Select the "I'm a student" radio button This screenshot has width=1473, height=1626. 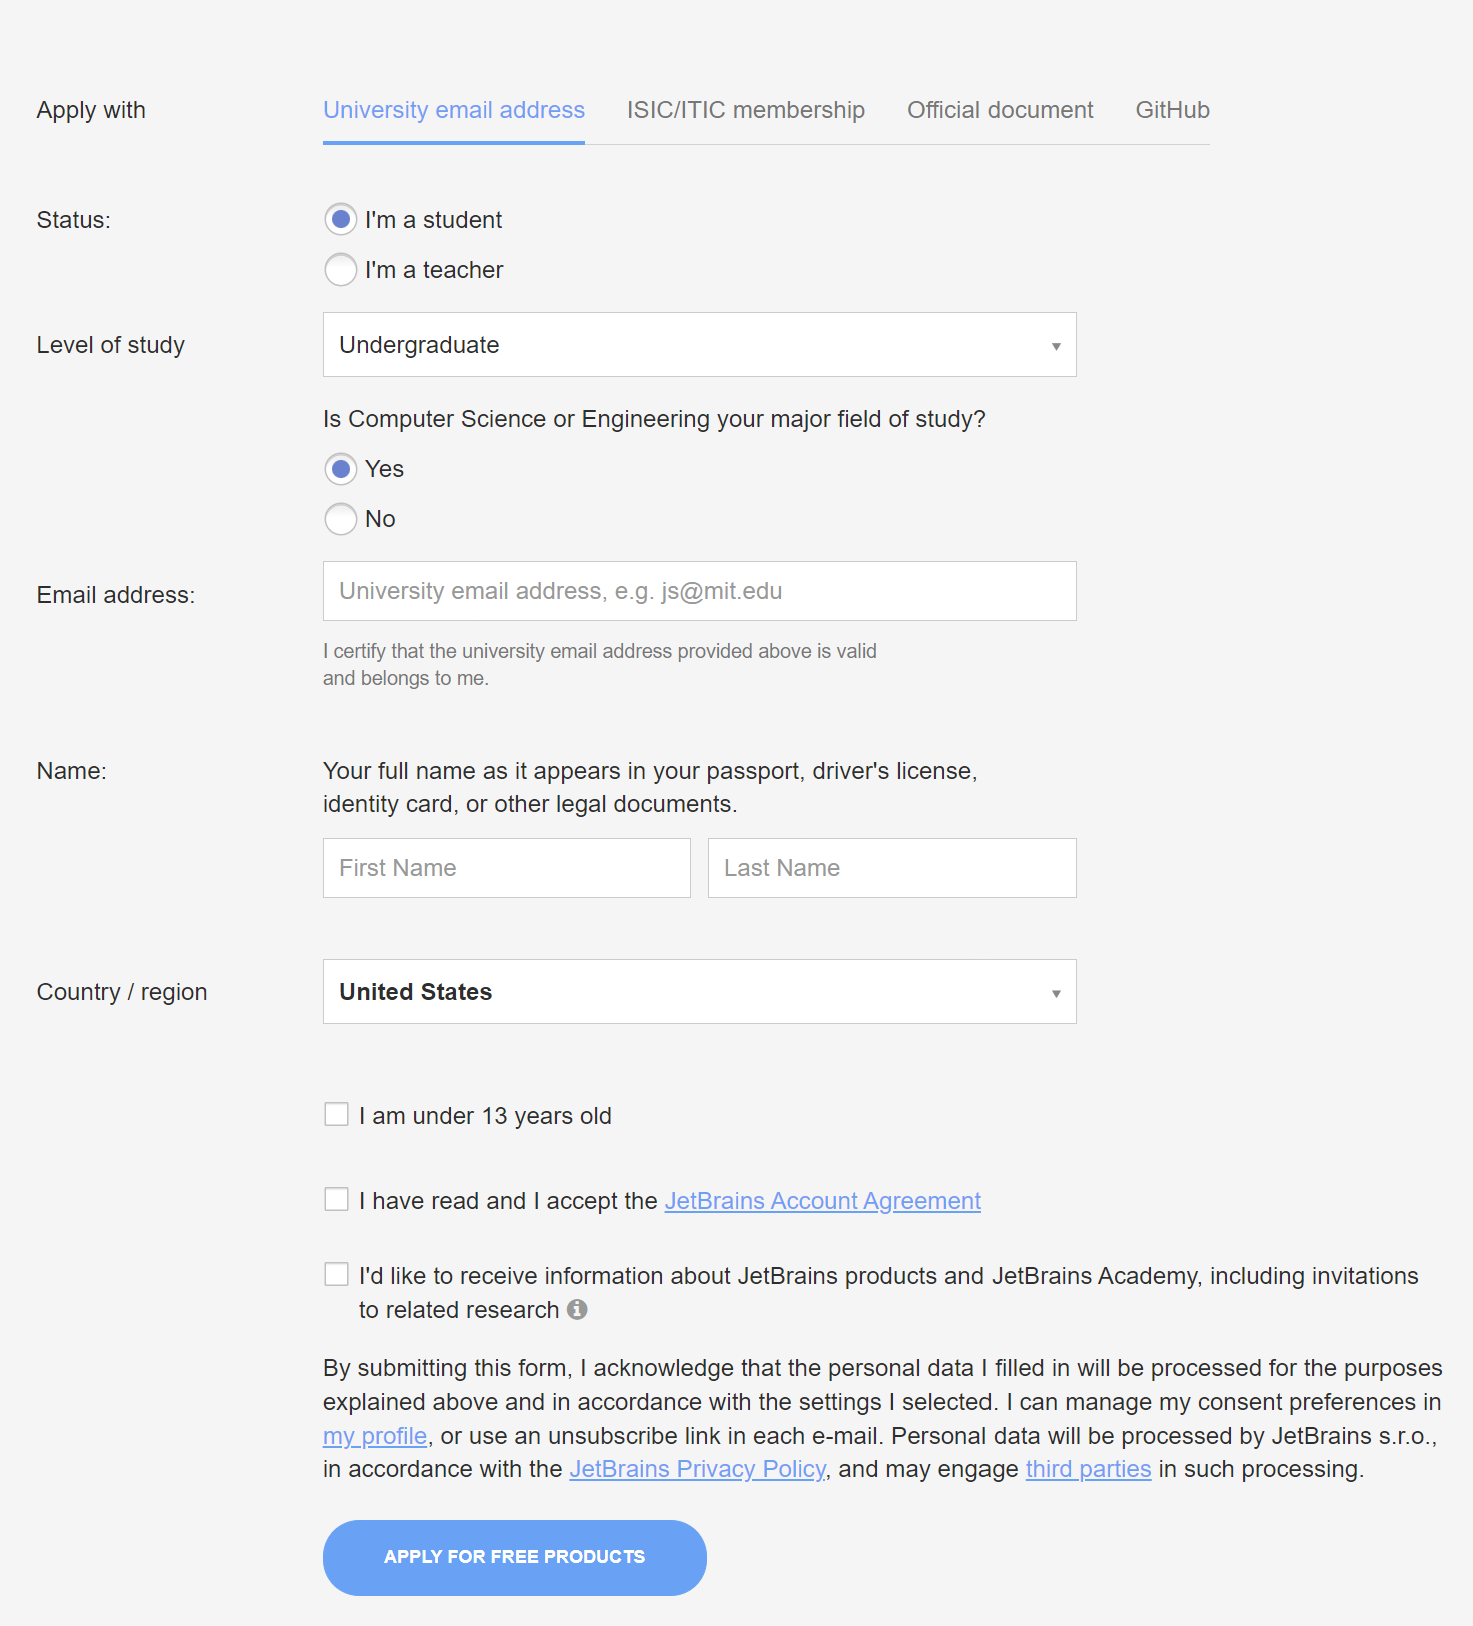click(x=340, y=220)
